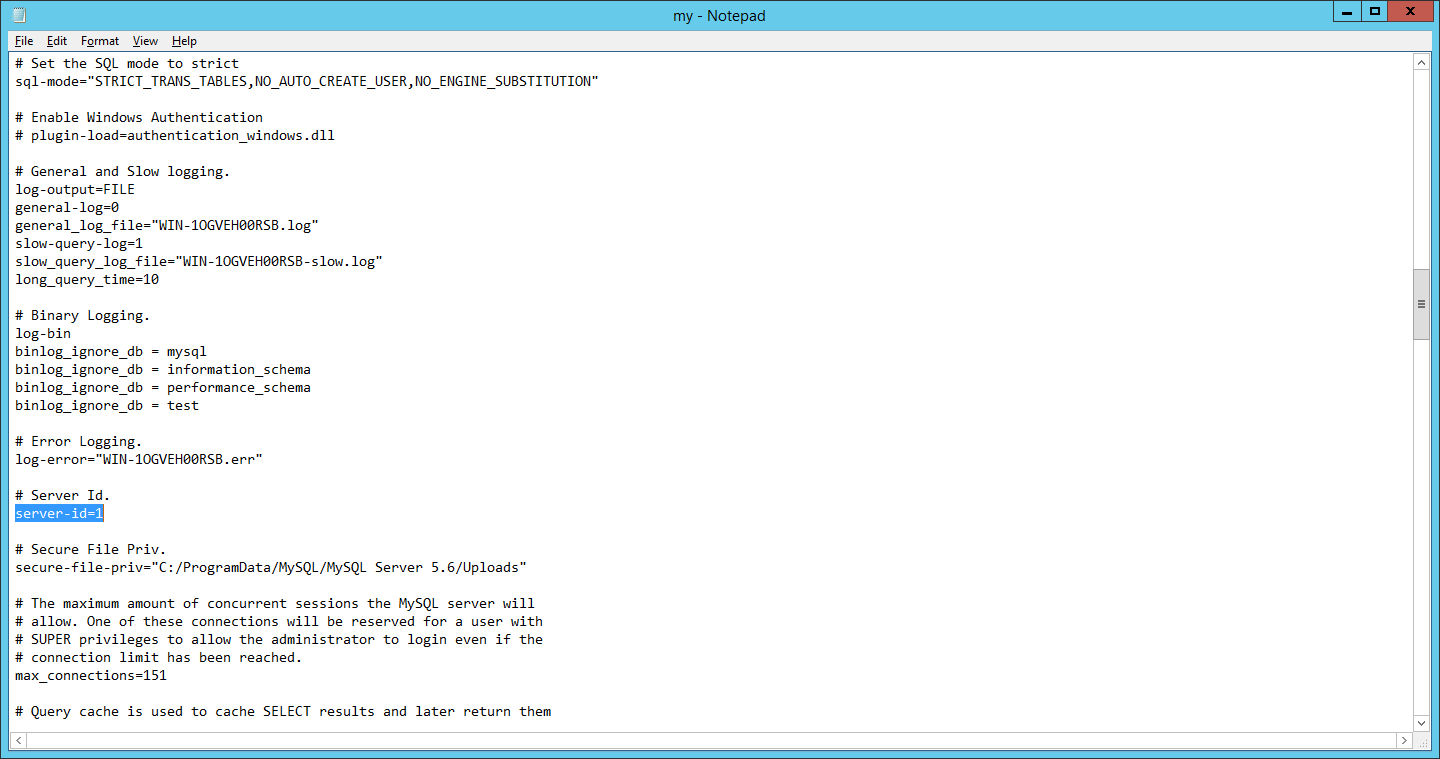Open the Help menu
1440x759 pixels.
(184, 41)
